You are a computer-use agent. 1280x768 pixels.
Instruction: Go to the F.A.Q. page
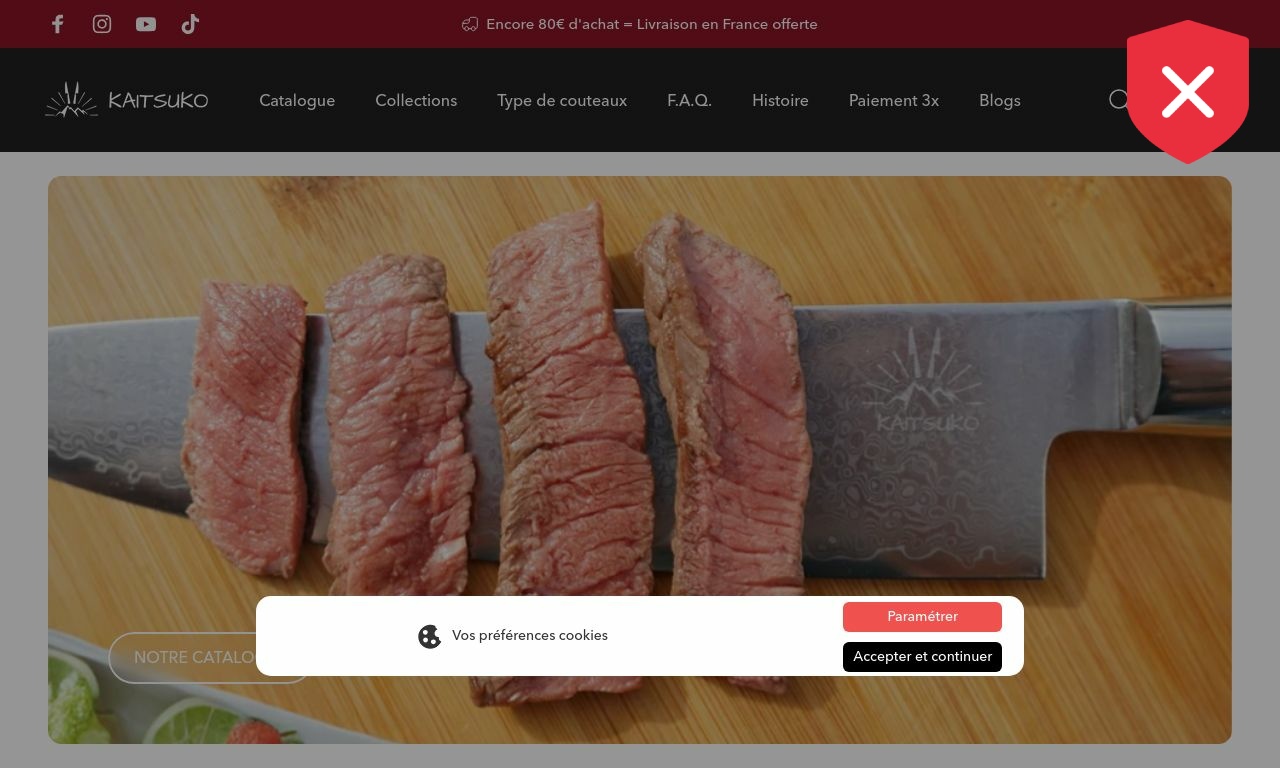pos(689,100)
